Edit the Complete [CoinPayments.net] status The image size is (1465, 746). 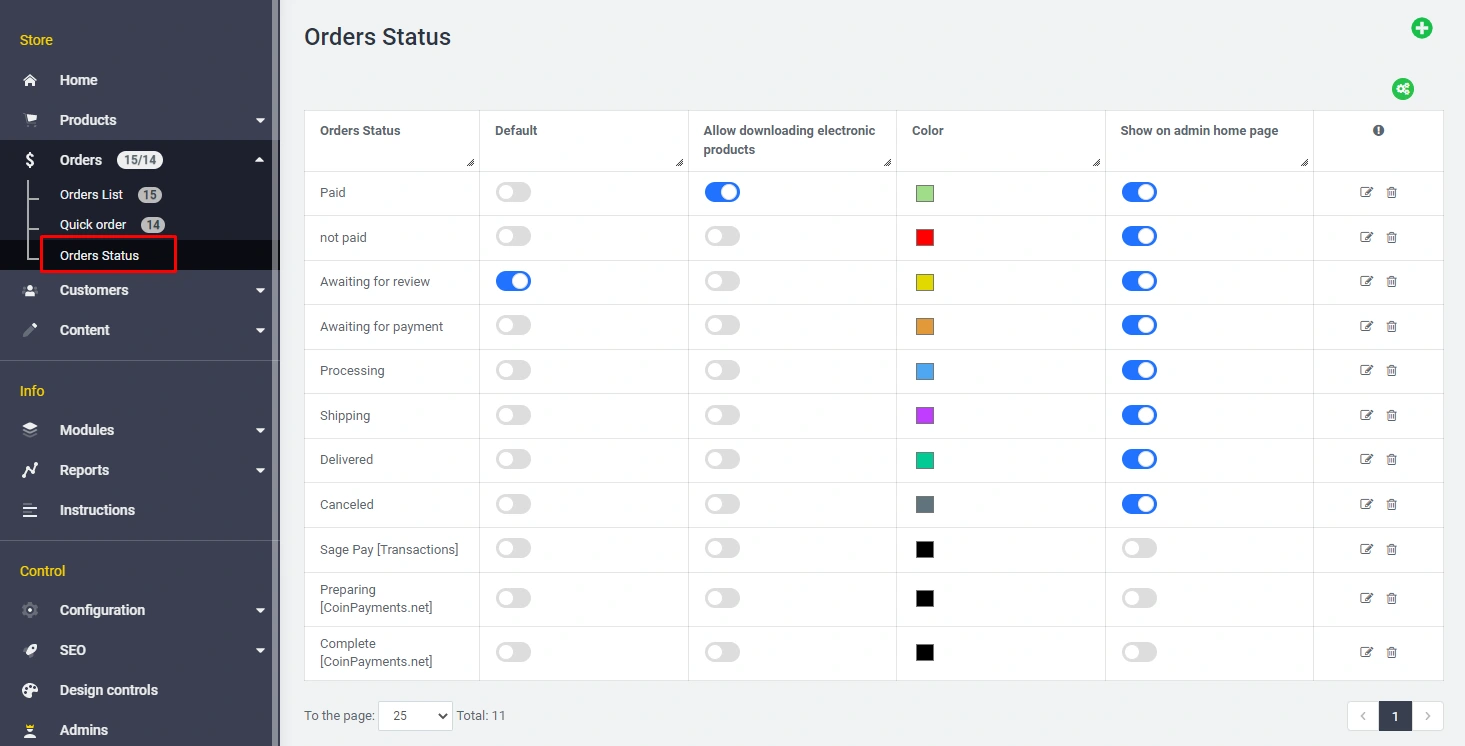1366,653
